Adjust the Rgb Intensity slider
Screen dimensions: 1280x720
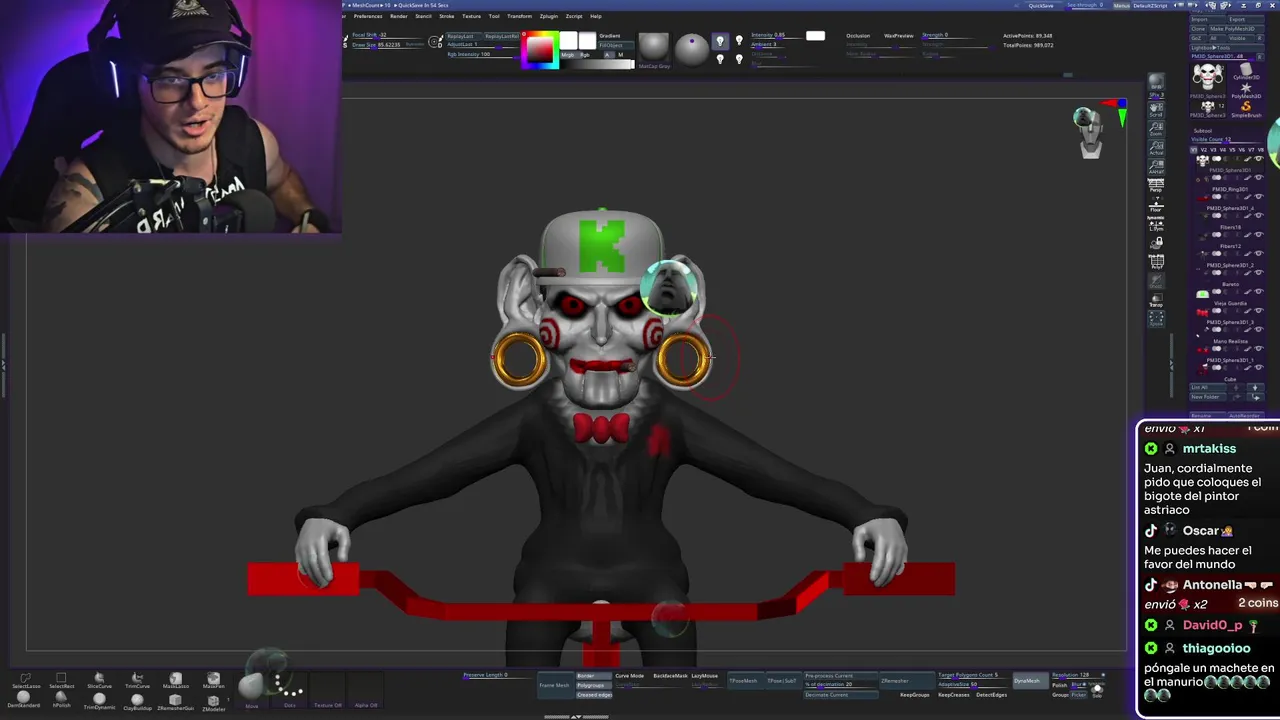coord(482,54)
